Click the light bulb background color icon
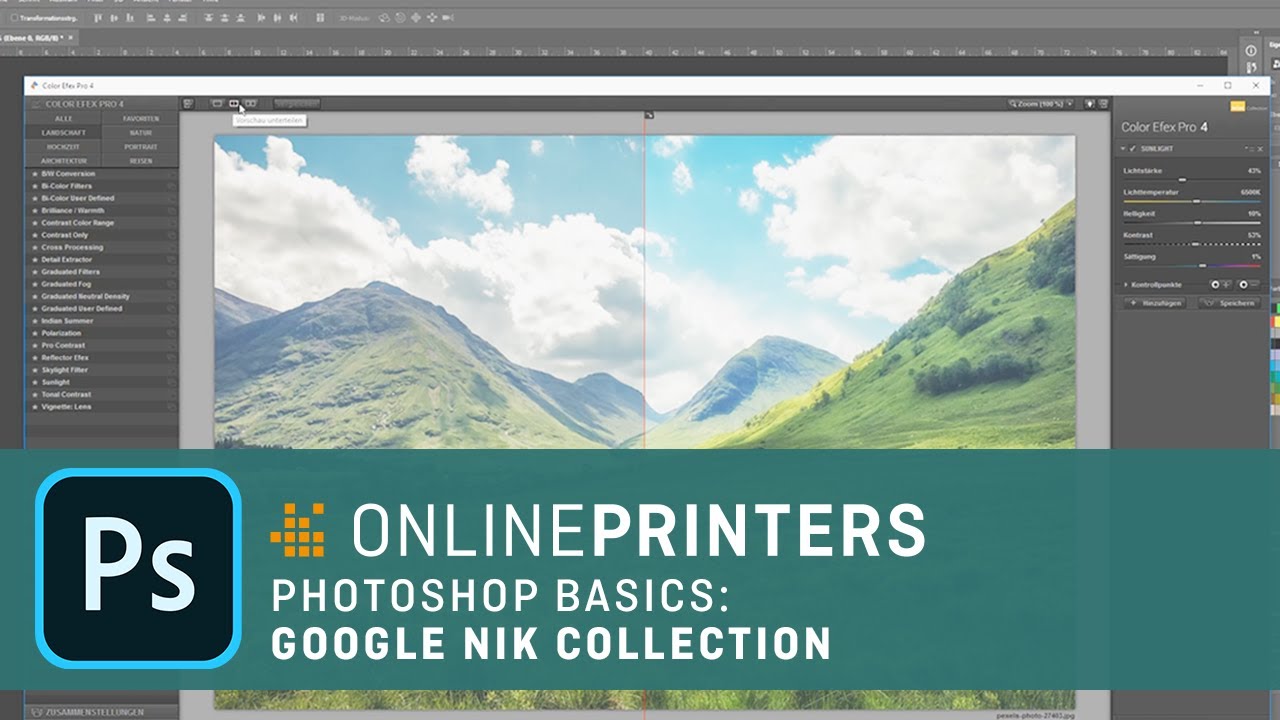This screenshot has width=1280, height=720. click(1090, 103)
